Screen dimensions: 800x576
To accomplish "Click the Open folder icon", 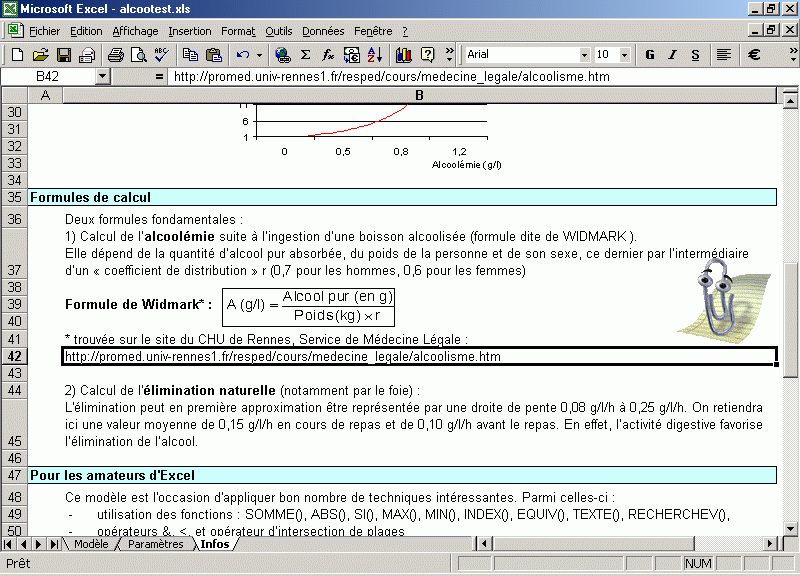I will [40, 55].
